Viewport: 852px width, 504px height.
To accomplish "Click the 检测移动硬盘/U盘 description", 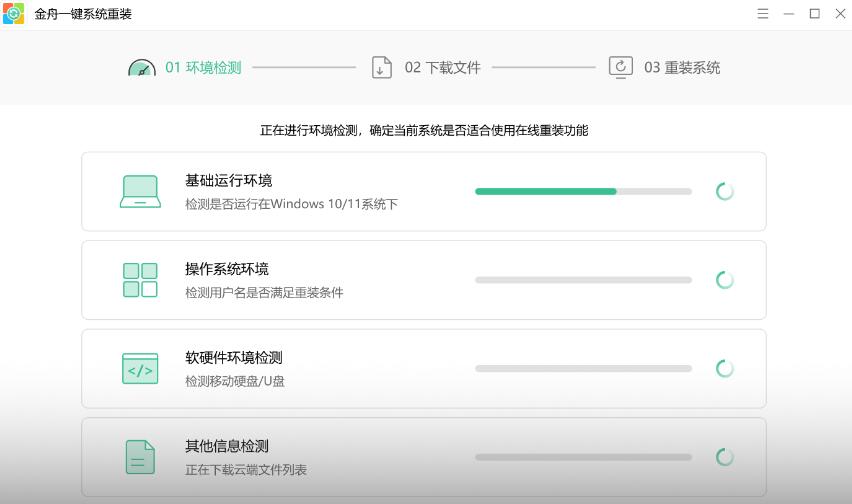I will coord(235,381).
